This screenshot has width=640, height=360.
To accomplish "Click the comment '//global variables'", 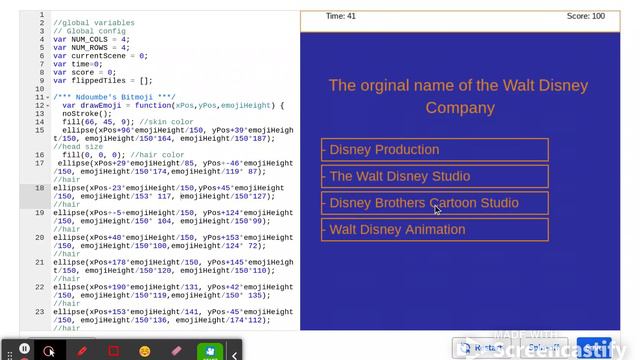I will [94, 23].
